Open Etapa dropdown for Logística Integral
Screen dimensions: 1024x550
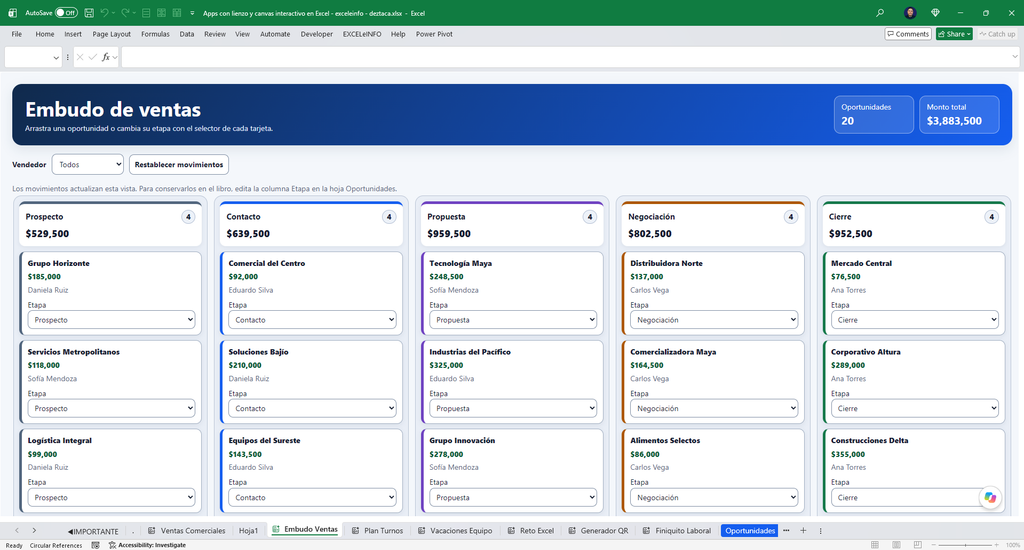[x=111, y=497]
